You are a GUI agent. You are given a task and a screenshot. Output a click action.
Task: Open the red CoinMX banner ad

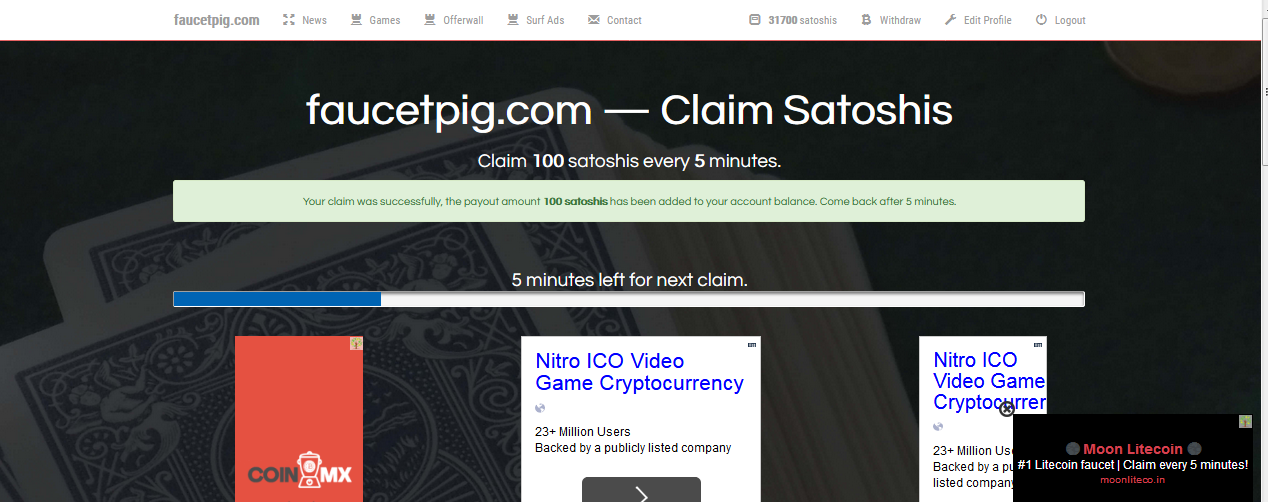coord(299,419)
